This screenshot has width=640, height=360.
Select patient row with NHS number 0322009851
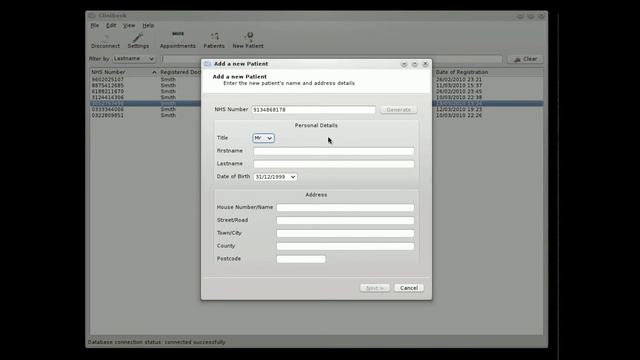click(108, 116)
